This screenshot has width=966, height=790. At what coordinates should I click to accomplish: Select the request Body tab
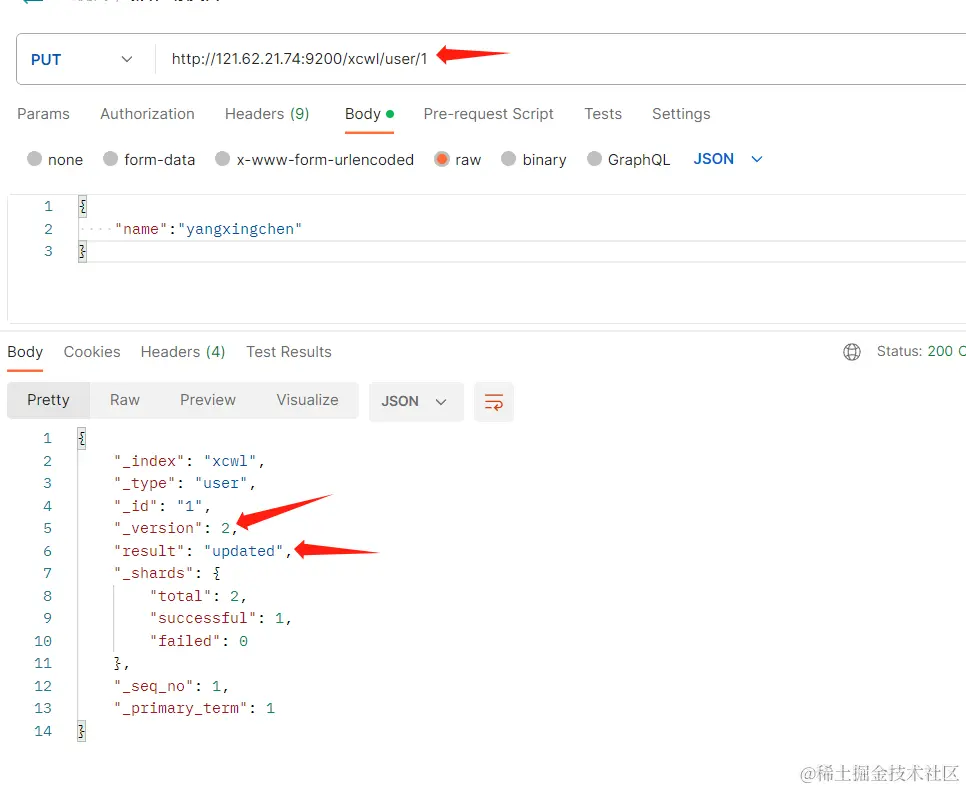[x=369, y=114]
